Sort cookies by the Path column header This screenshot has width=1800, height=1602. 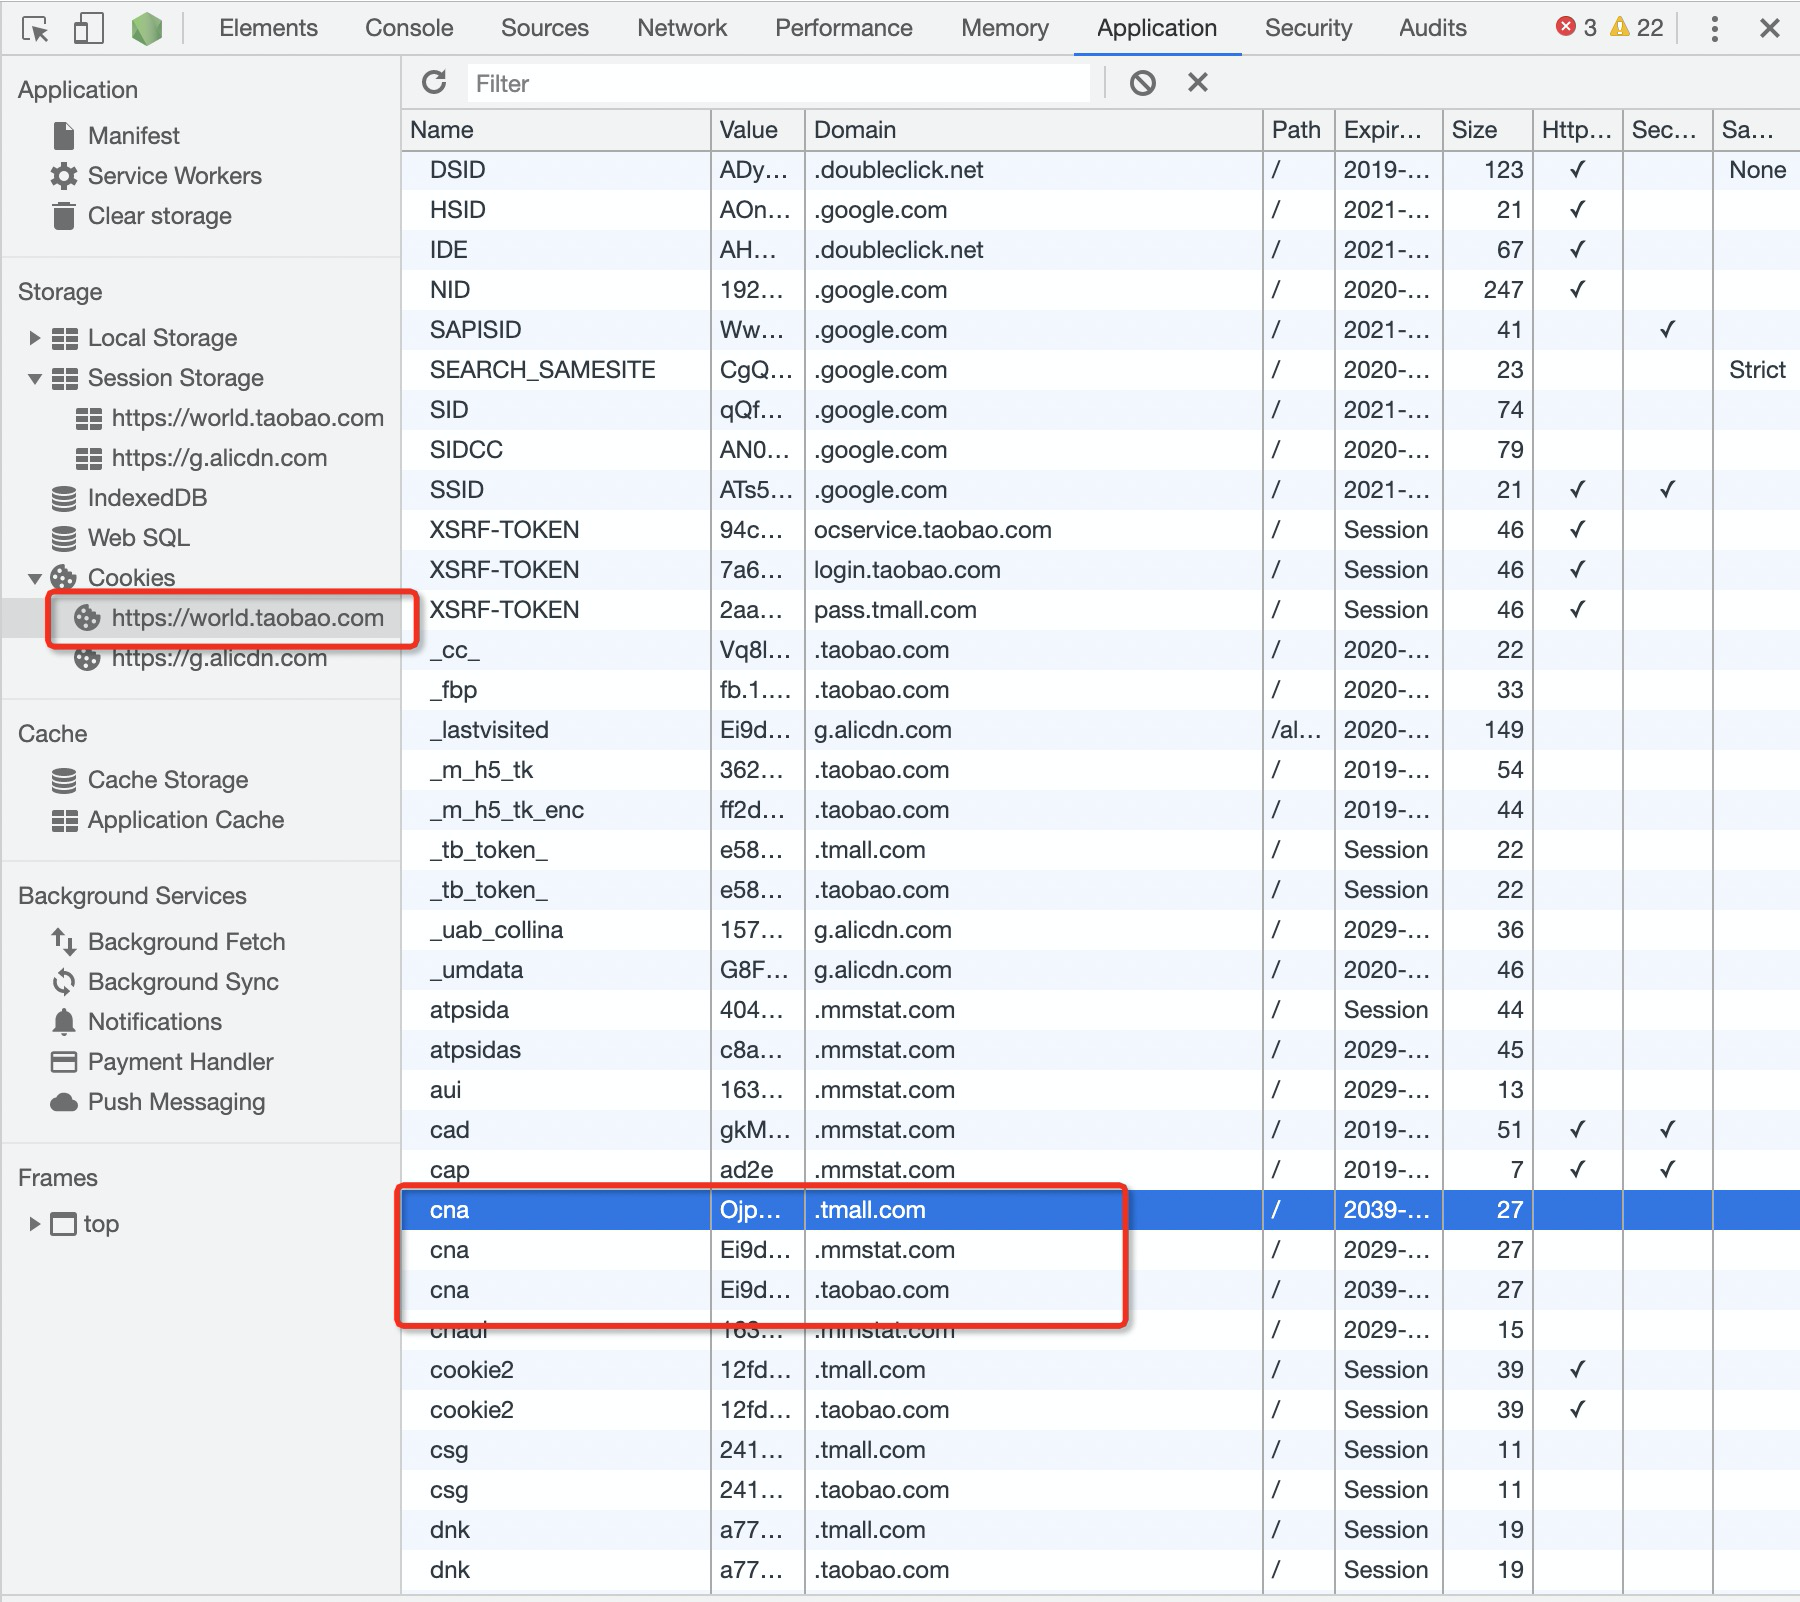(1298, 130)
